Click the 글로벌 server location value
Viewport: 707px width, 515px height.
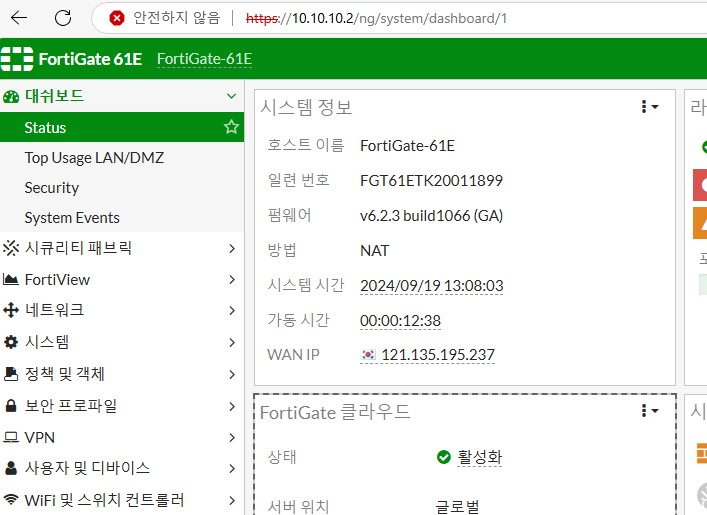tap(457, 506)
